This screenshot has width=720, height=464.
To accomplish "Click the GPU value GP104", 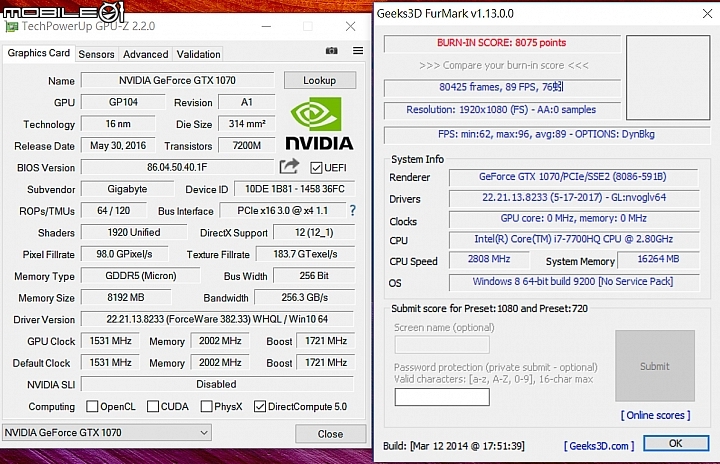I will (x=123, y=102).
